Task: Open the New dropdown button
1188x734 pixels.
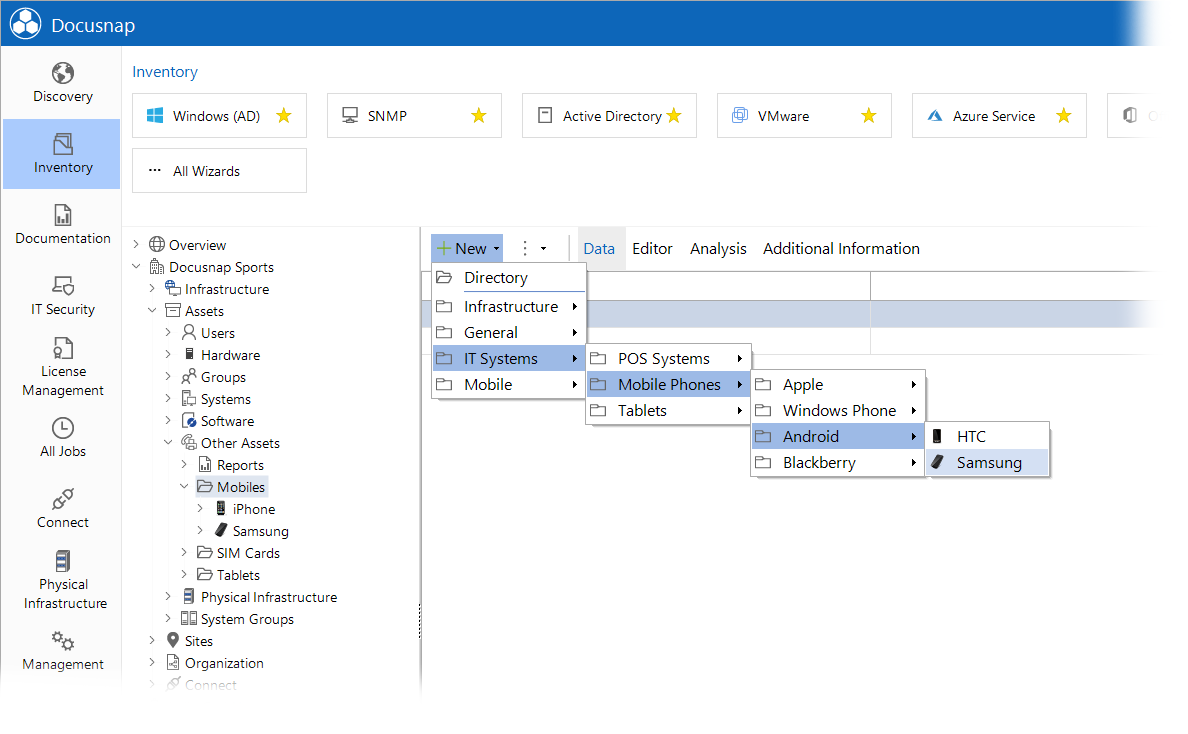Action: [x=467, y=248]
